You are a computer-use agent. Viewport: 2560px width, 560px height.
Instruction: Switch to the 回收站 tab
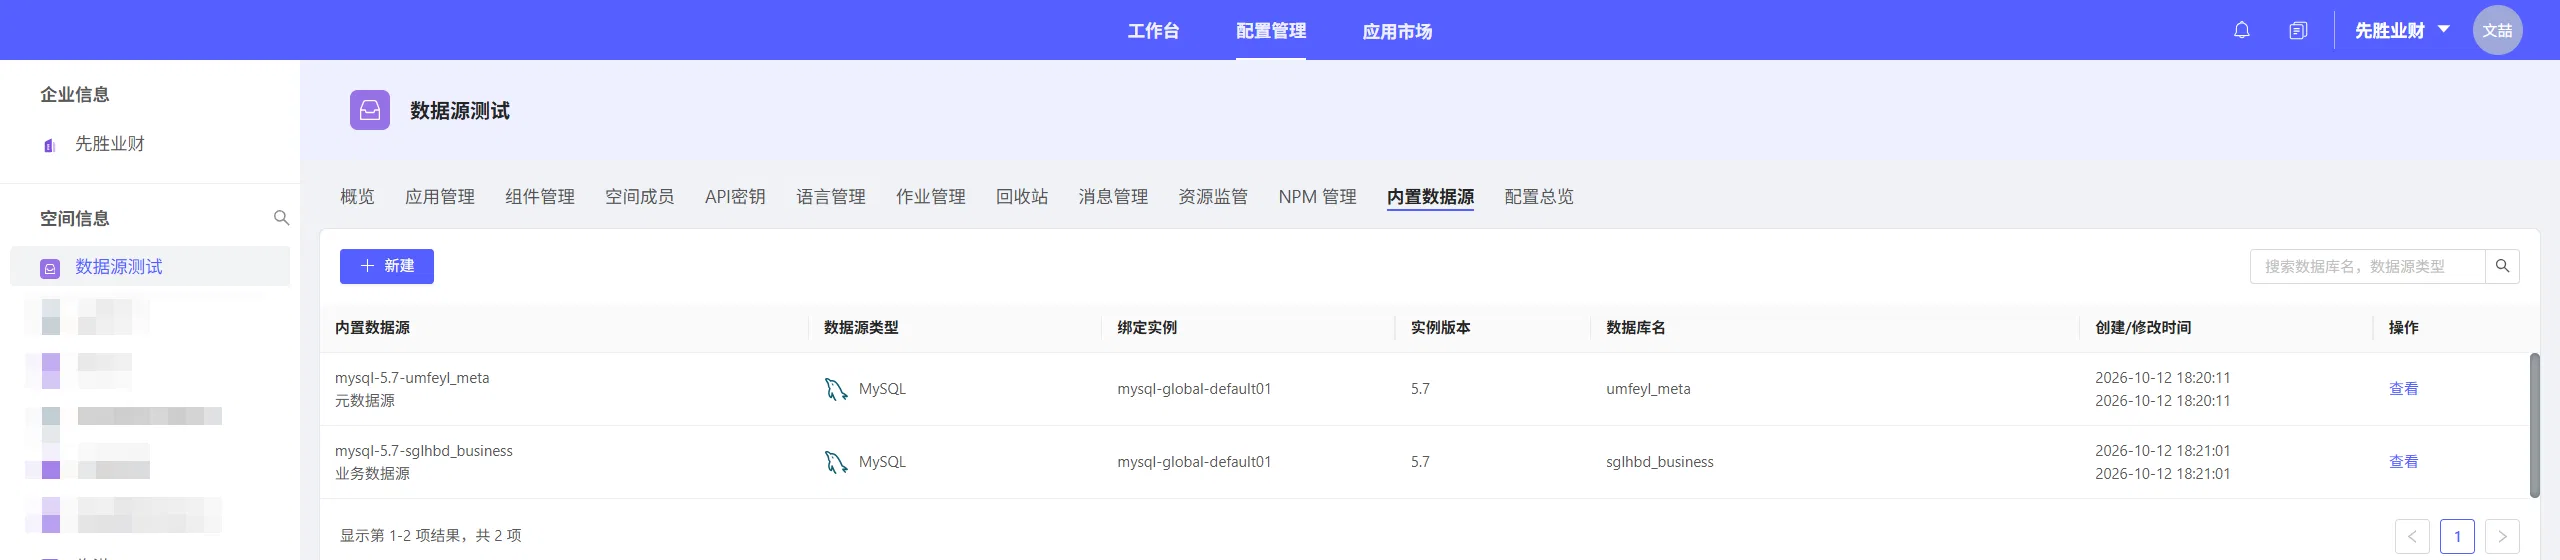(1022, 197)
